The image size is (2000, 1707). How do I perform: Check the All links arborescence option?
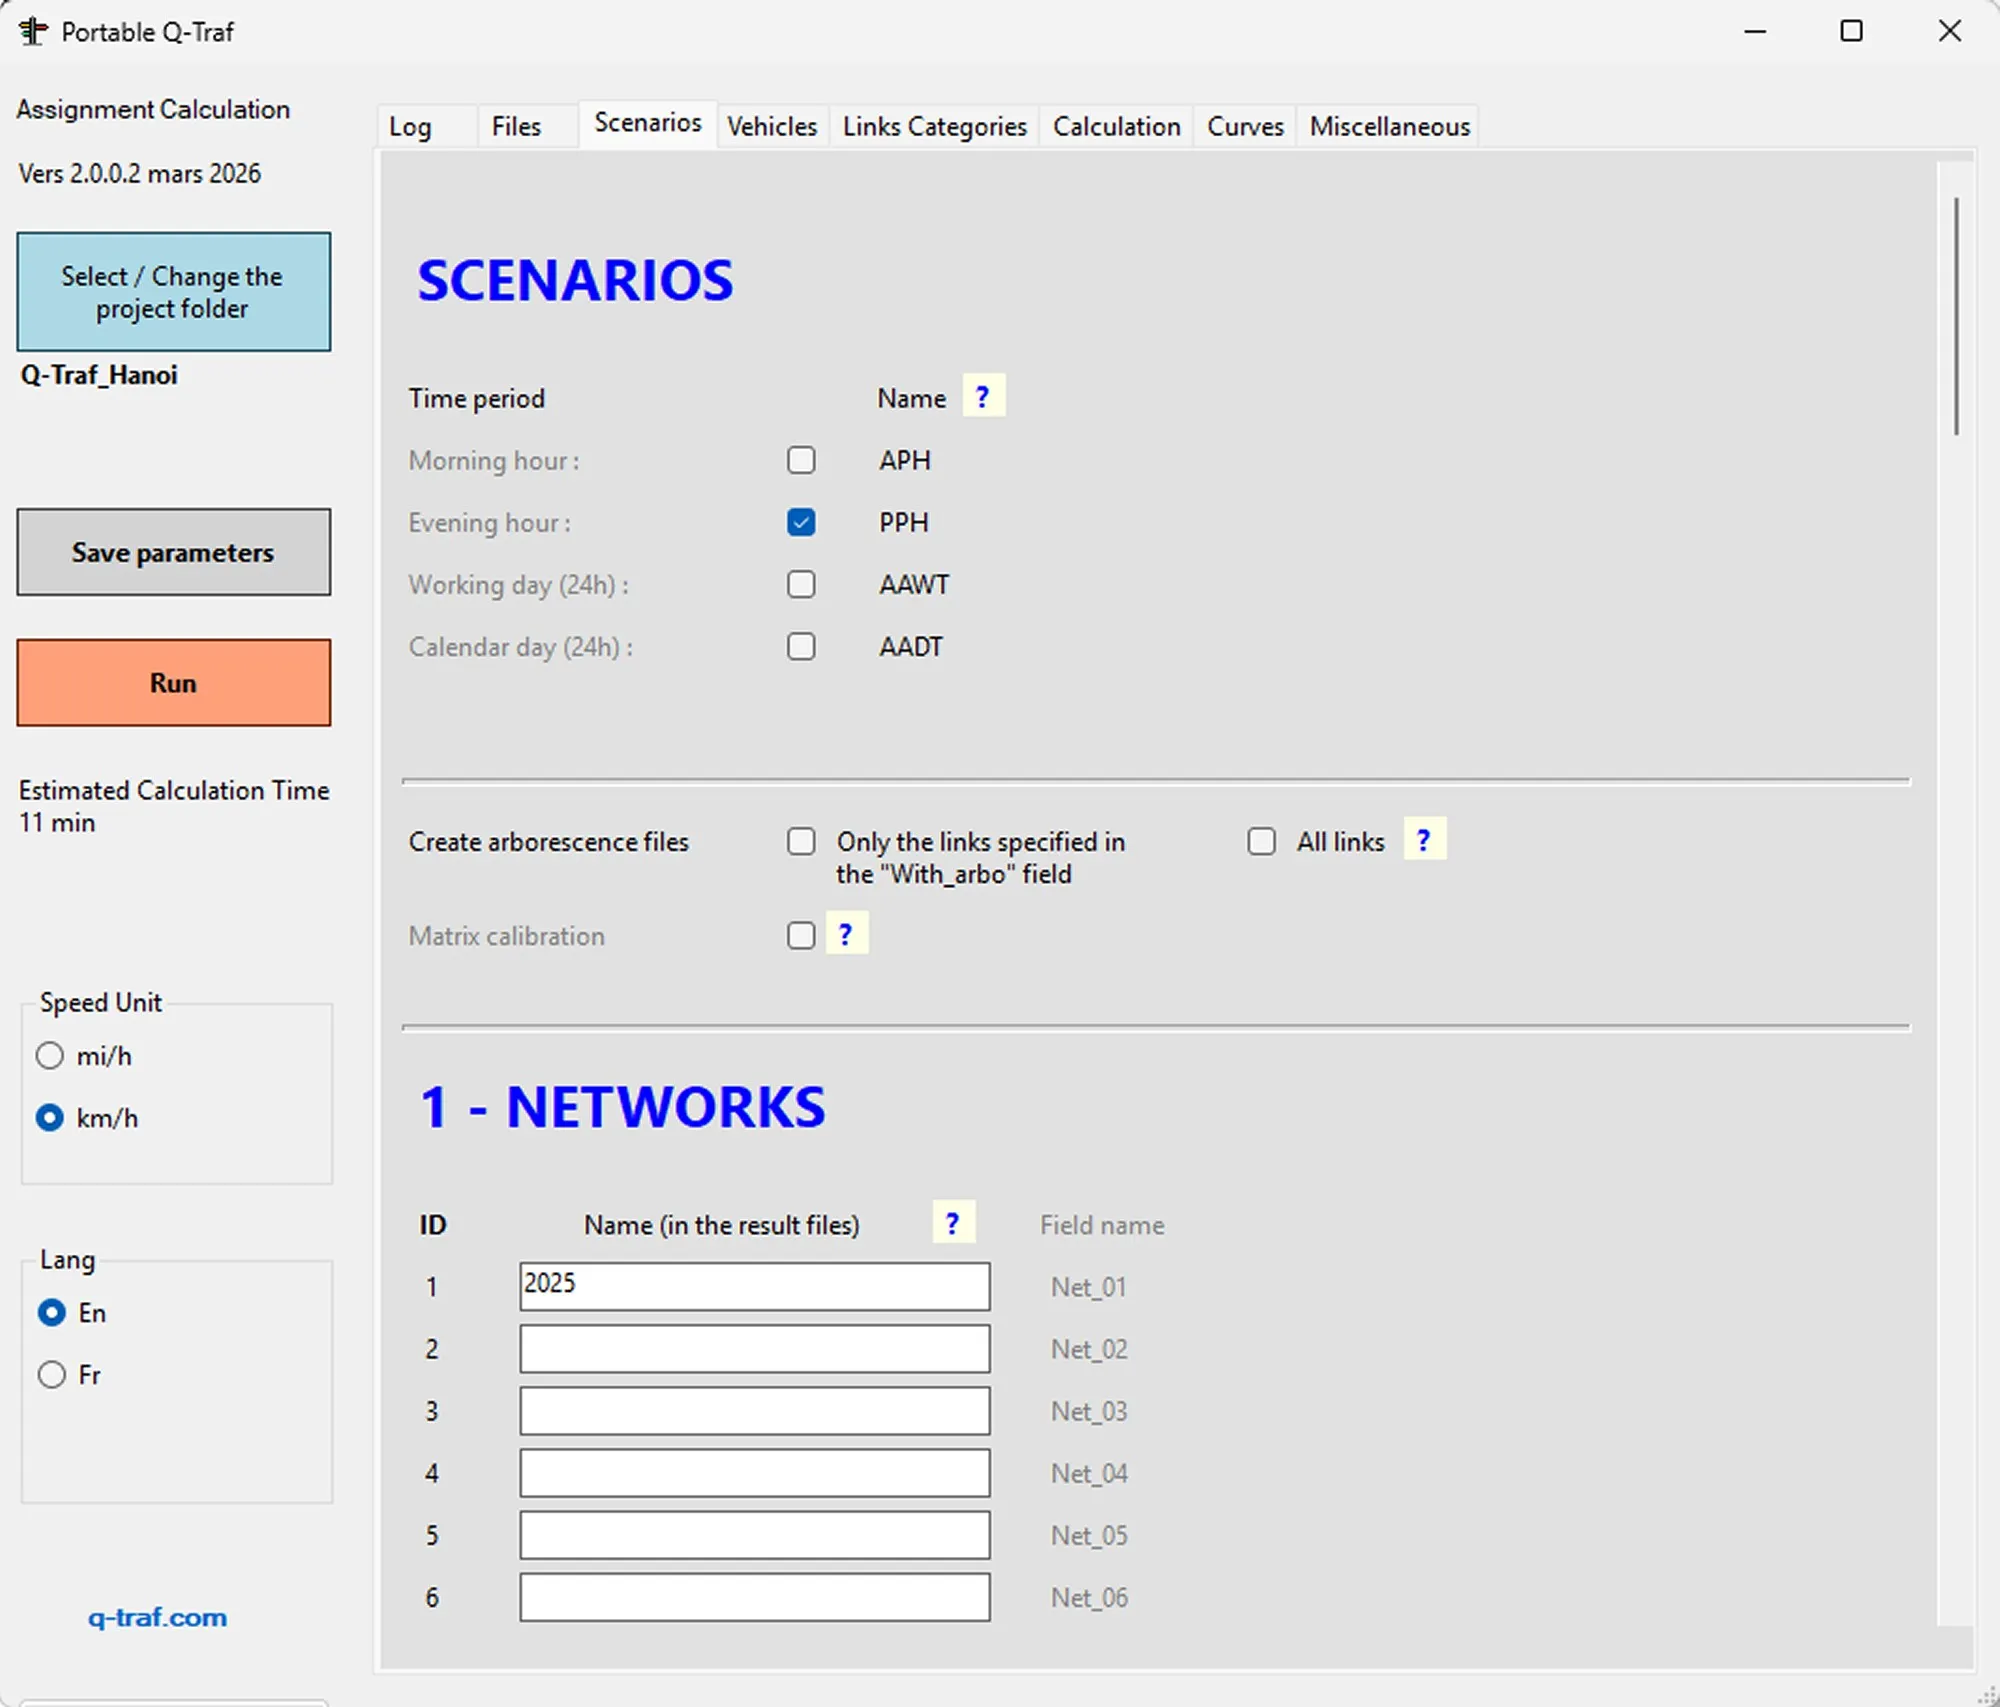click(x=1261, y=841)
